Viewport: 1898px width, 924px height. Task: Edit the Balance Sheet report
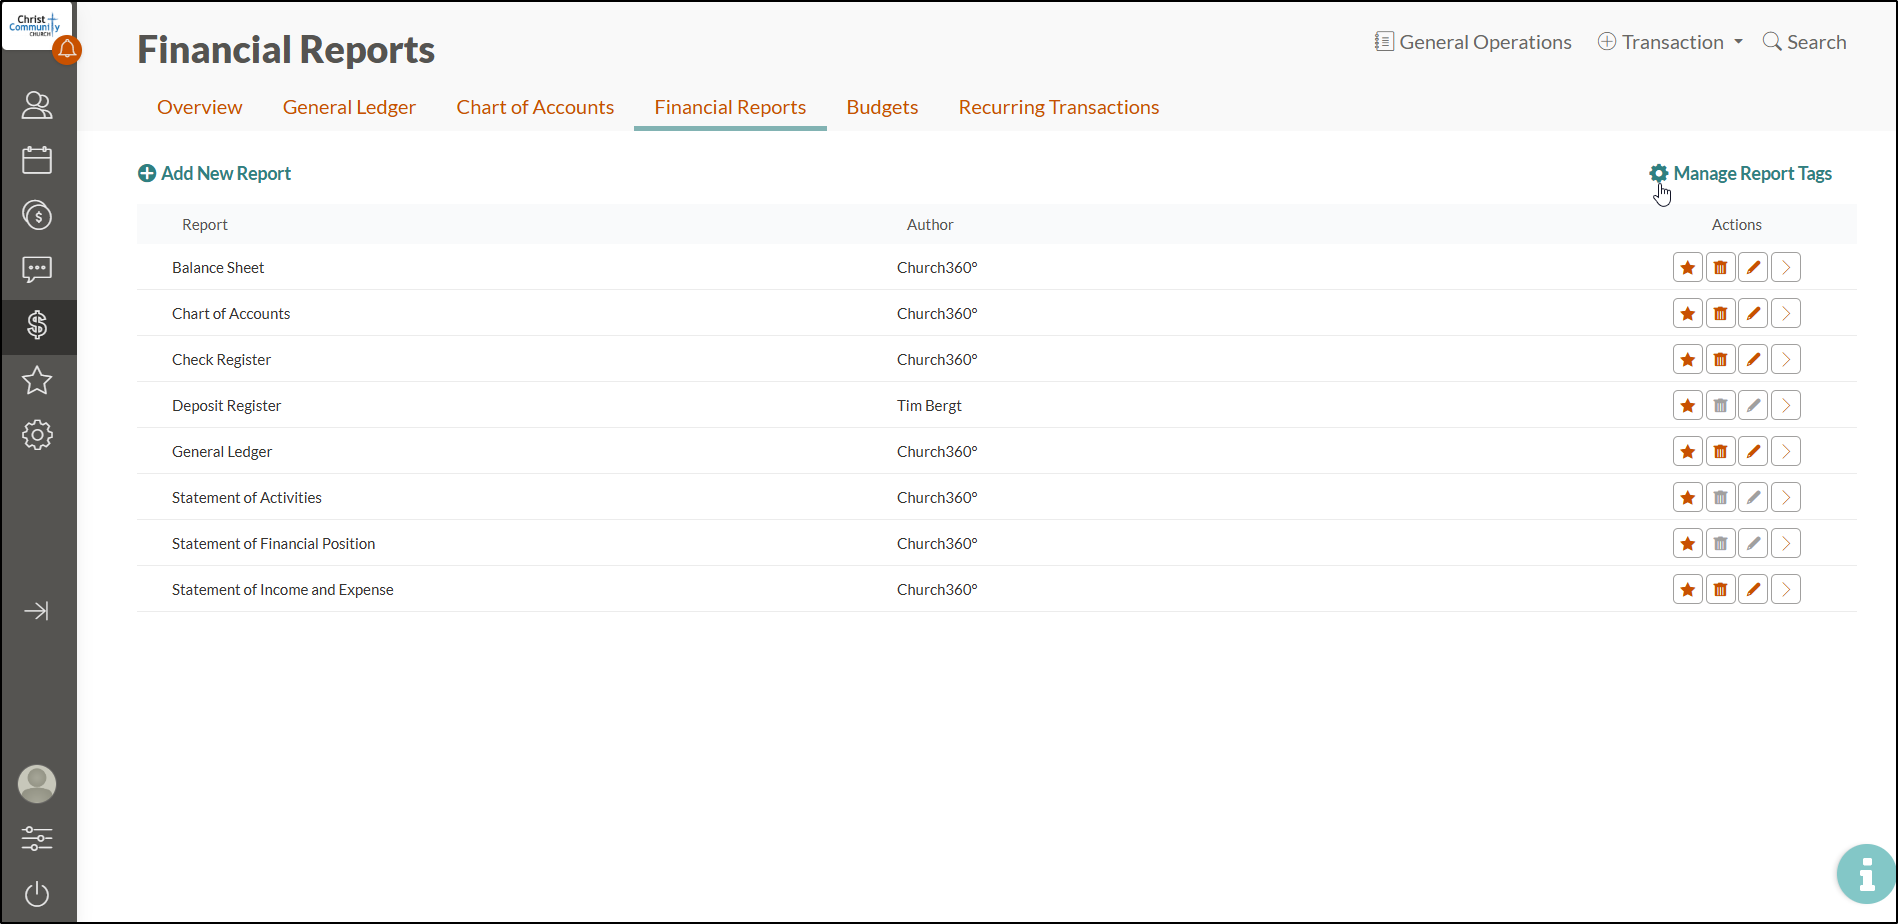point(1753,268)
